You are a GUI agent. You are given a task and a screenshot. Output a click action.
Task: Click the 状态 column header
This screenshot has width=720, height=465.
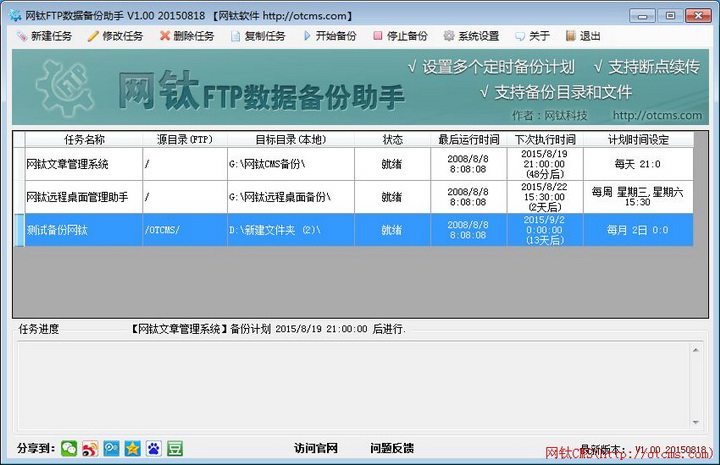[393, 140]
